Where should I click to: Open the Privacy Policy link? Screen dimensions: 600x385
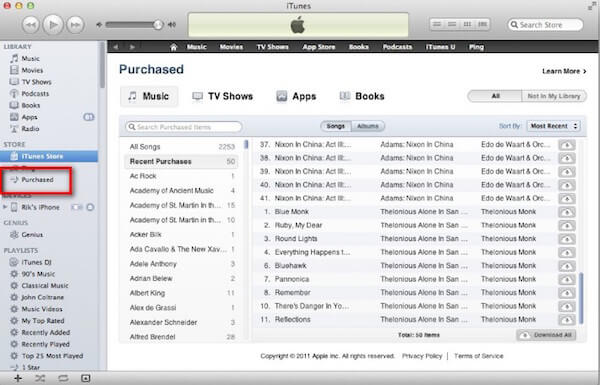(422, 356)
